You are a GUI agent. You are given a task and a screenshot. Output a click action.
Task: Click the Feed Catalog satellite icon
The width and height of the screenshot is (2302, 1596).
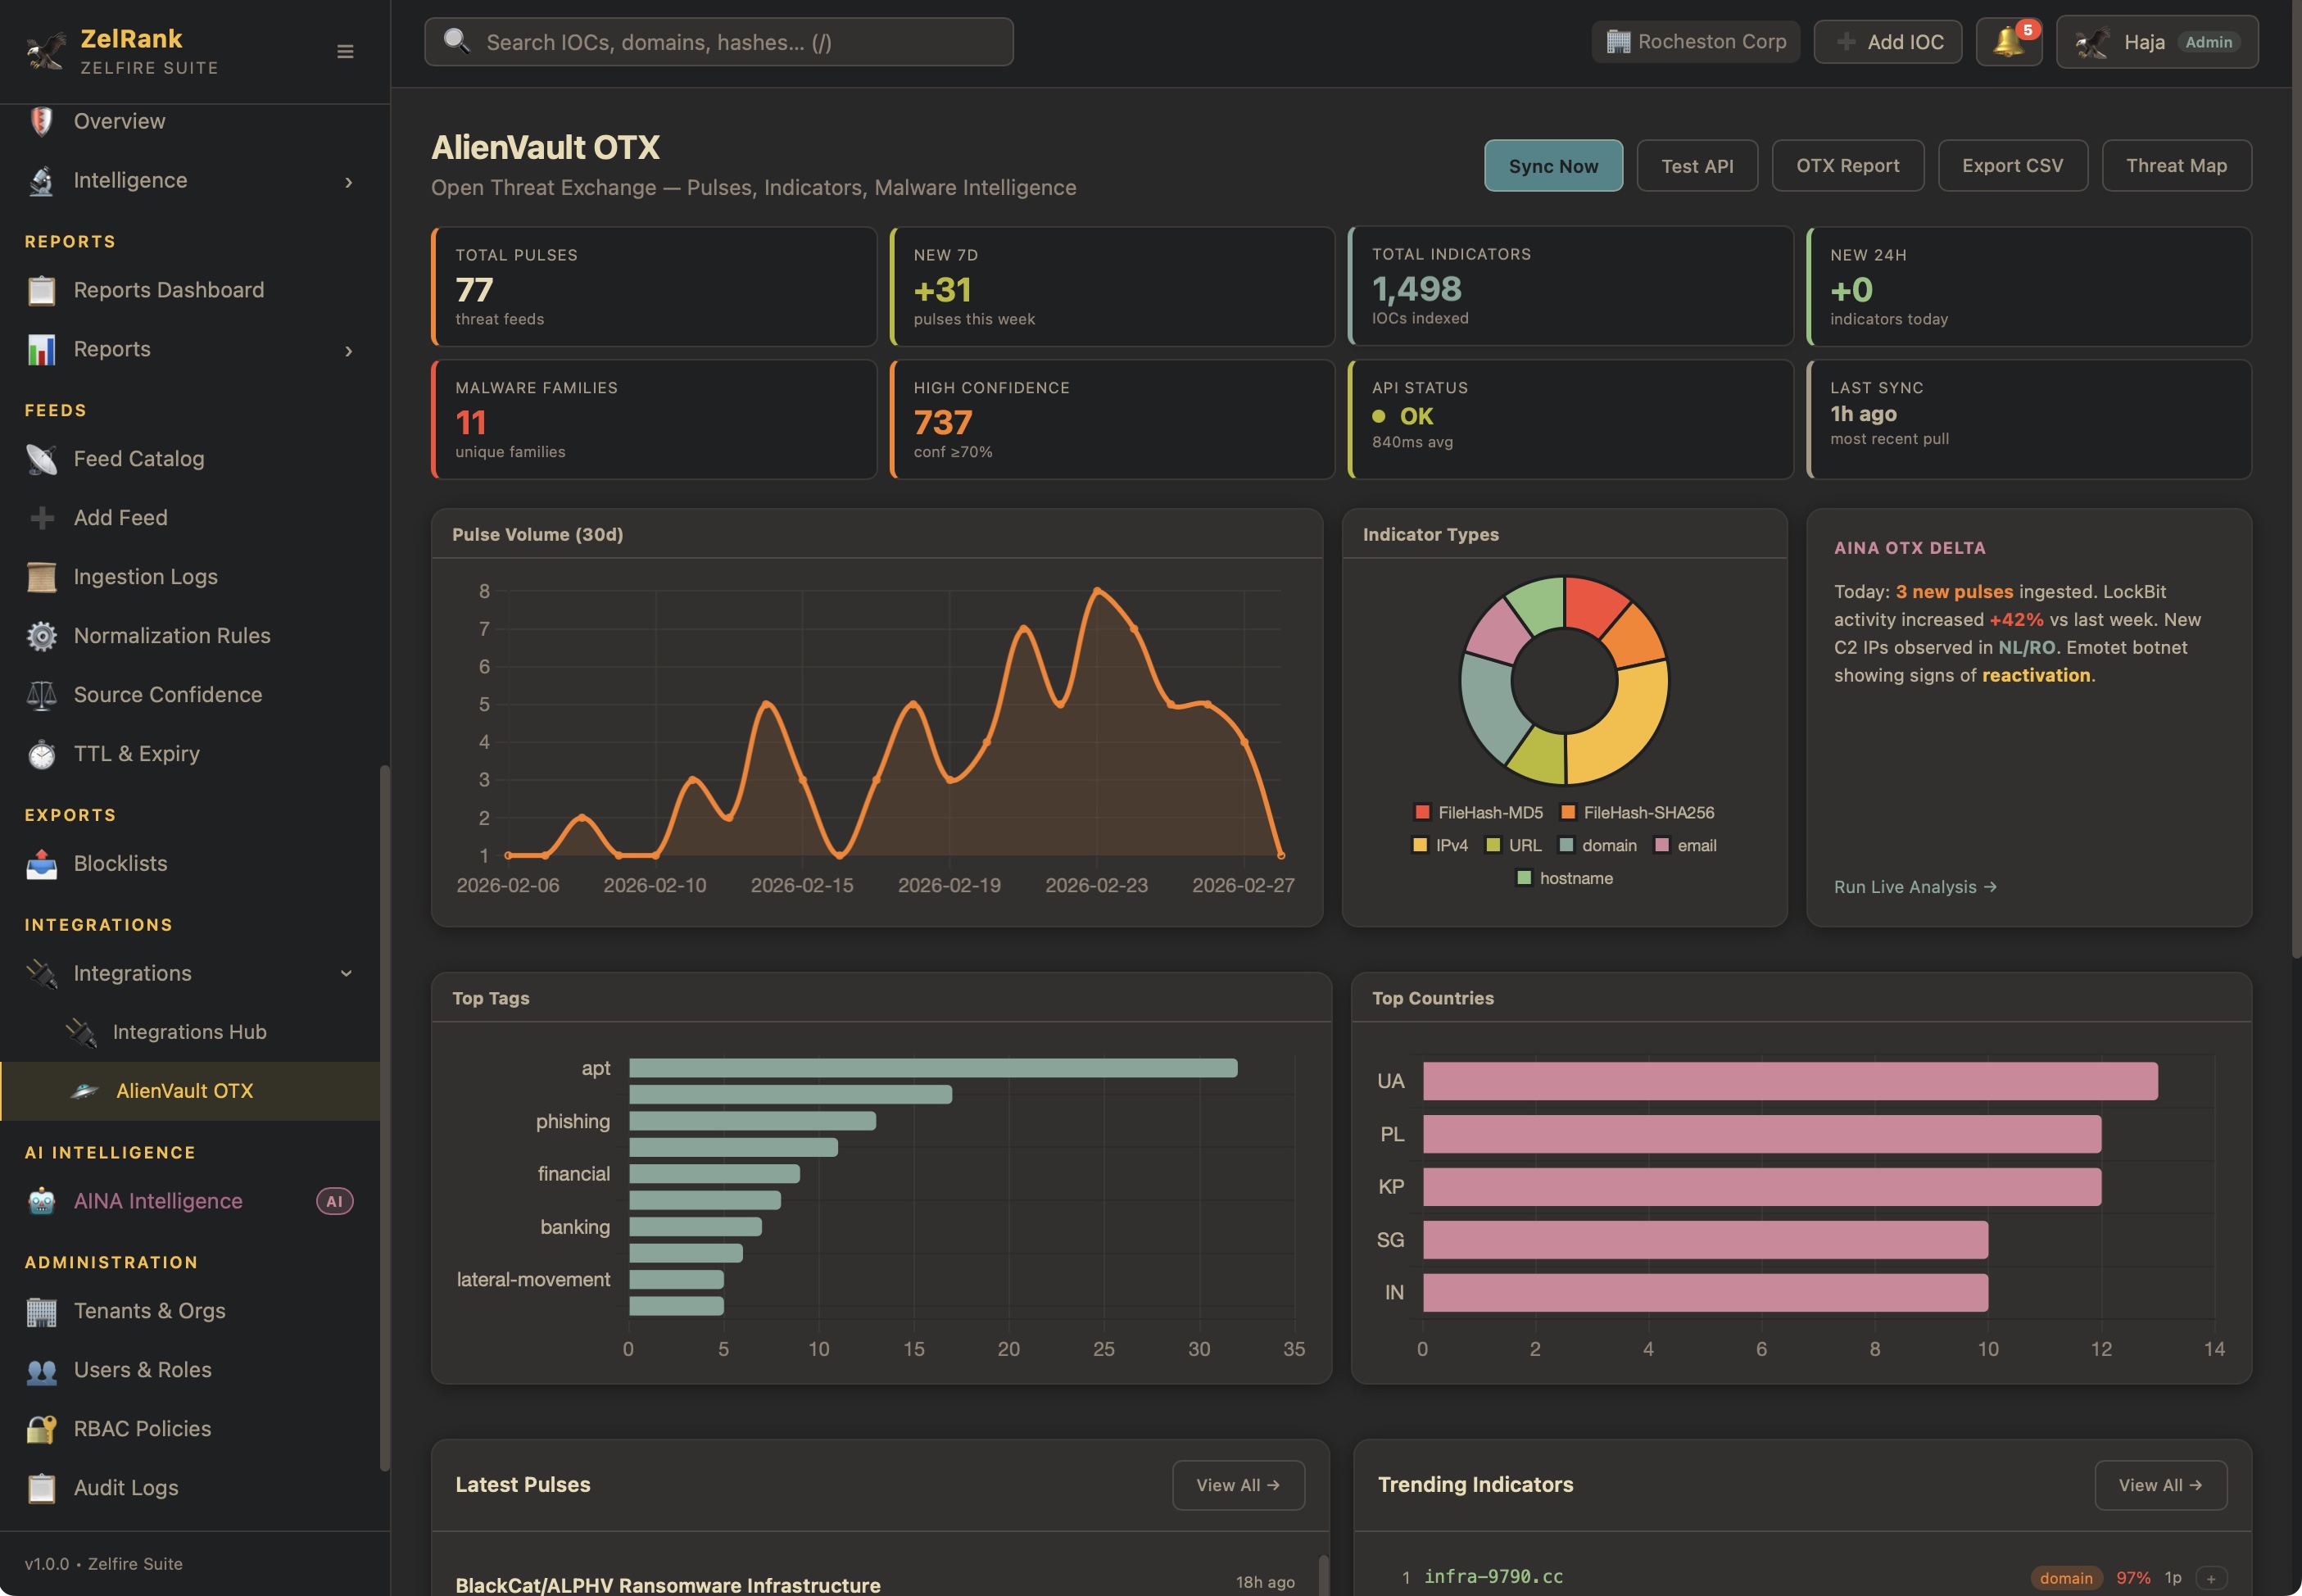tap(41, 459)
